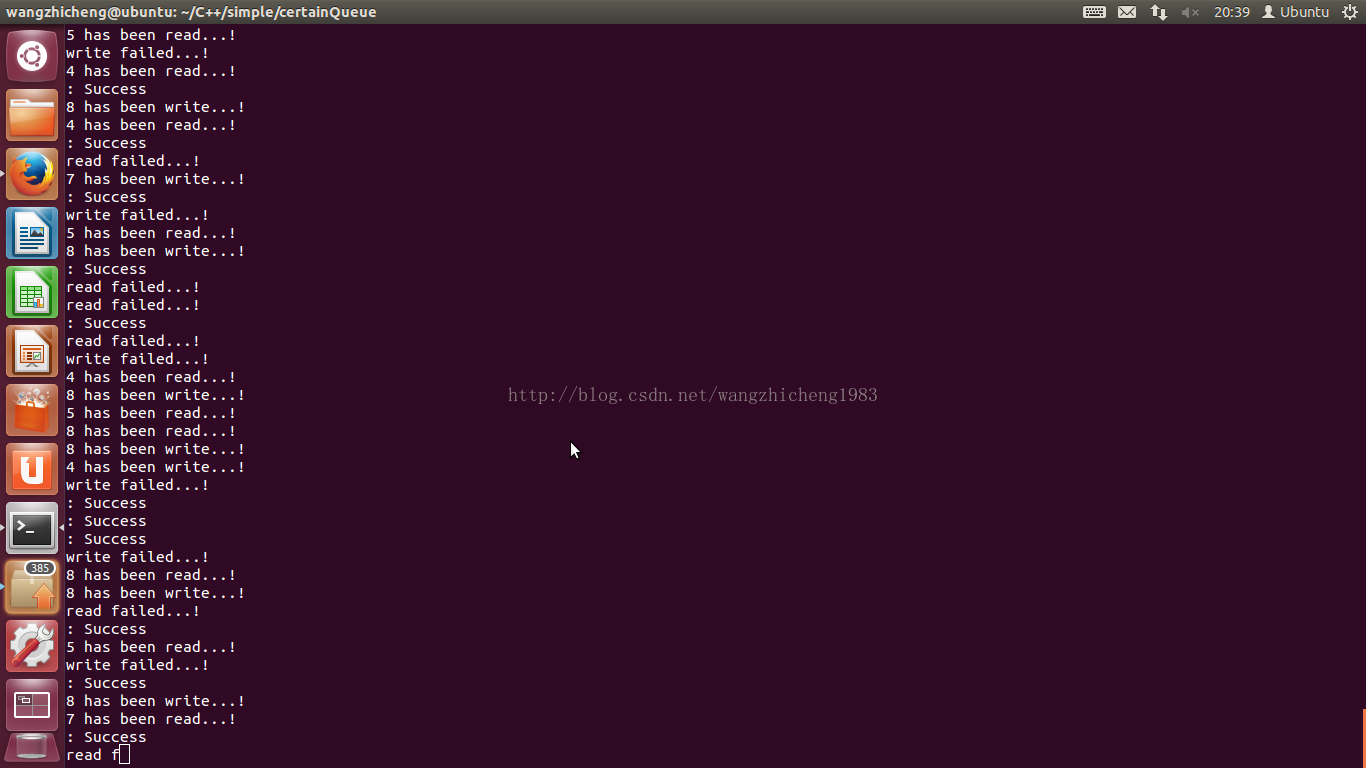This screenshot has height=768, width=1366.
Task: Click the last '7 has been read...!' line
Action: 151,719
